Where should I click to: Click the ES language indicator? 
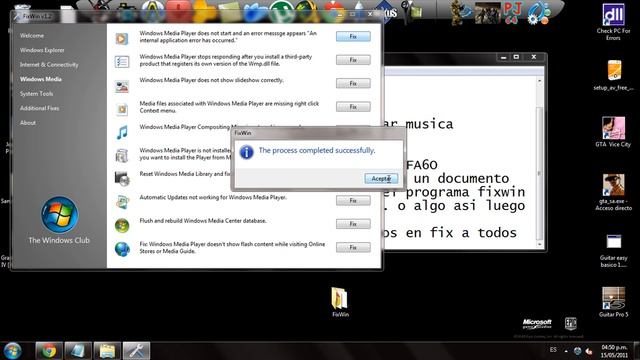point(553,350)
